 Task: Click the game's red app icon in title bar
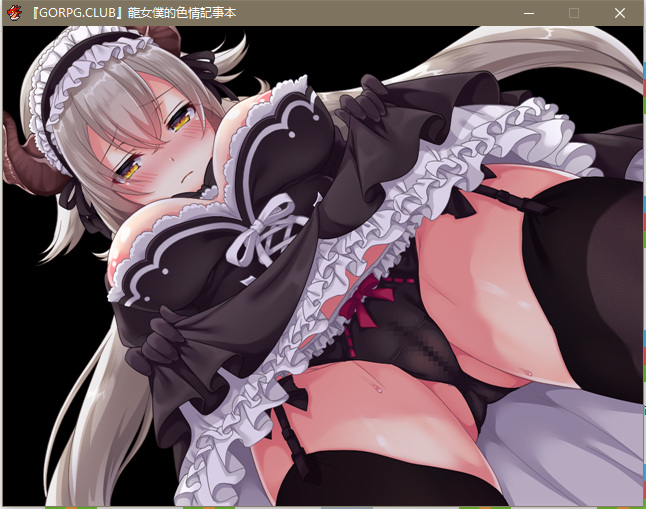click(x=14, y=13)
